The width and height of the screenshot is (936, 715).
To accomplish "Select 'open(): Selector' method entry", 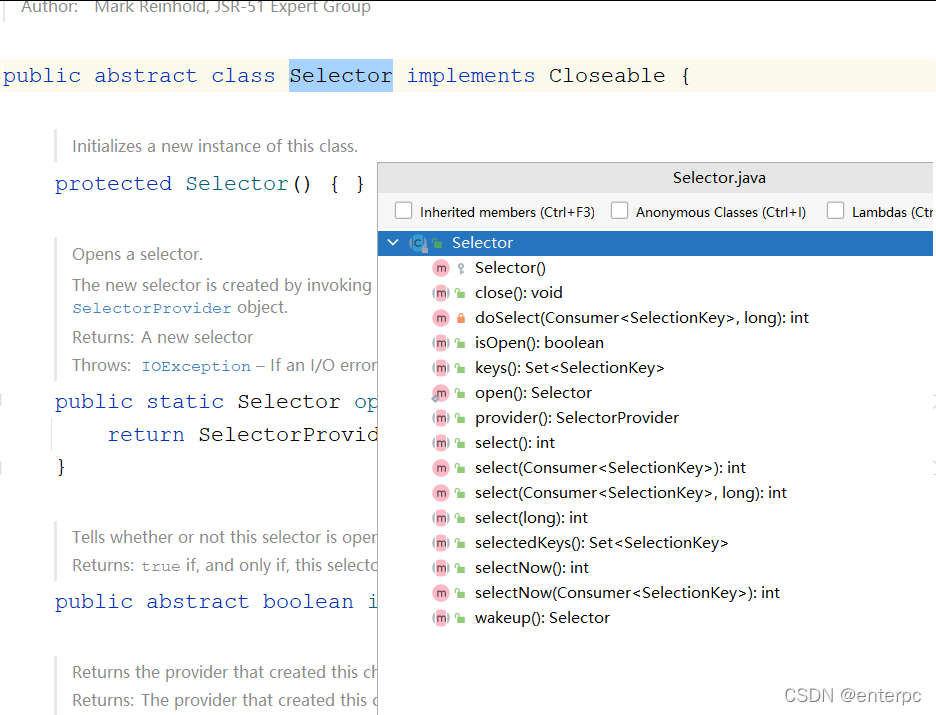I will (533, 393).
